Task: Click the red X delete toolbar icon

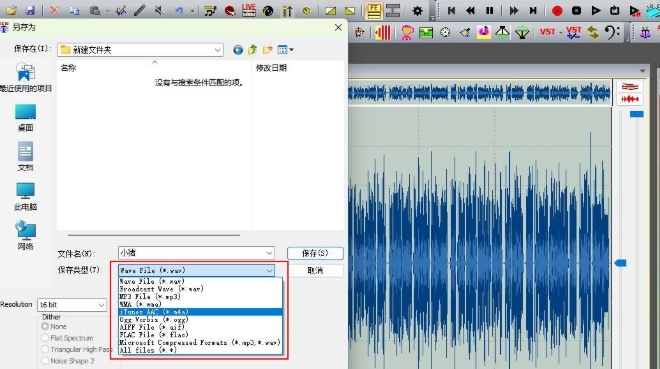Action: (54, 10)
